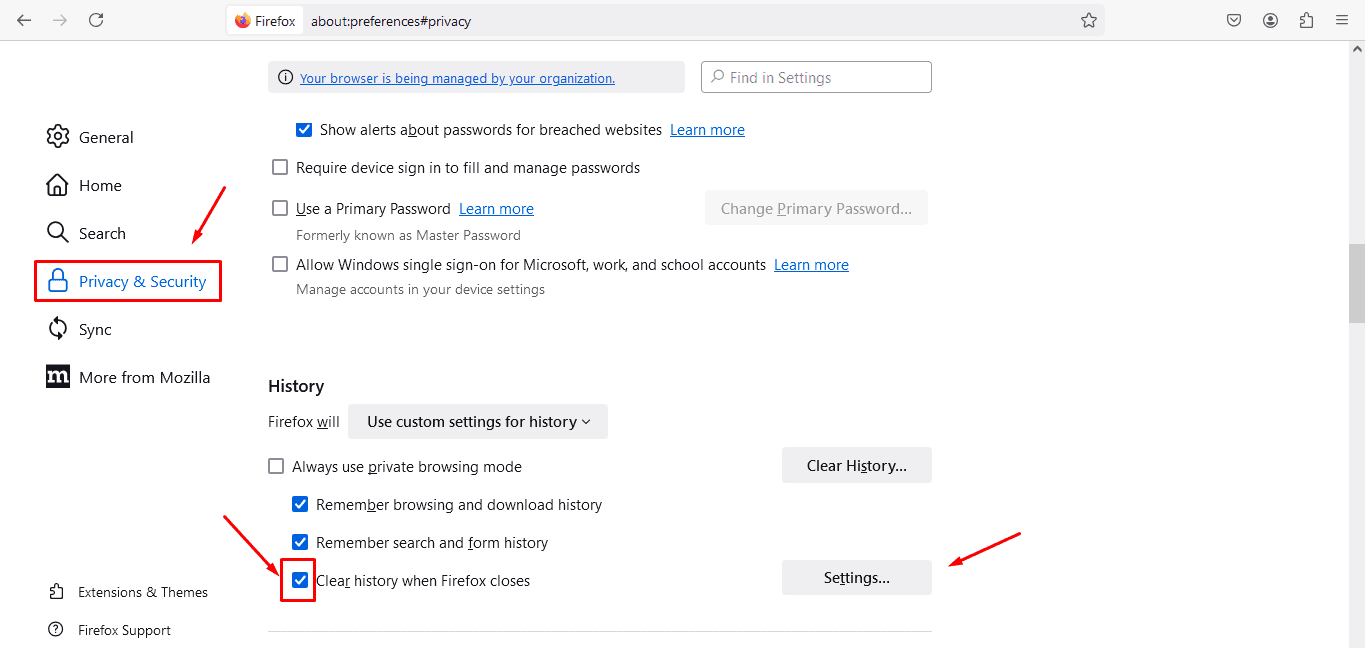Open the history Settings button

point(857,578)
